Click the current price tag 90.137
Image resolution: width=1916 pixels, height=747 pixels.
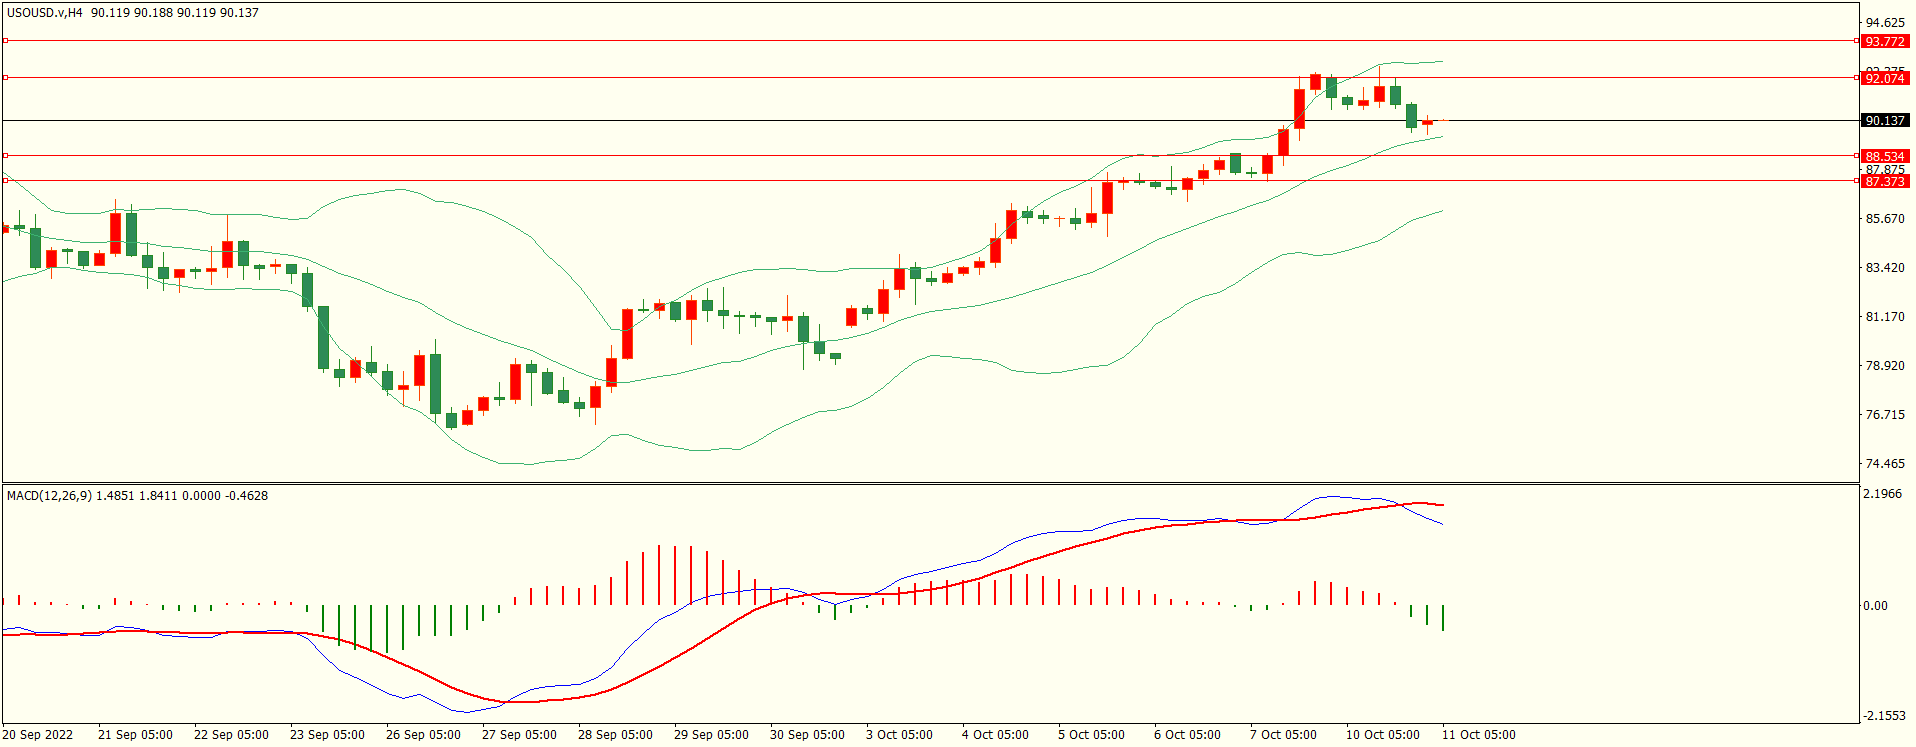tap(1884, 121)
